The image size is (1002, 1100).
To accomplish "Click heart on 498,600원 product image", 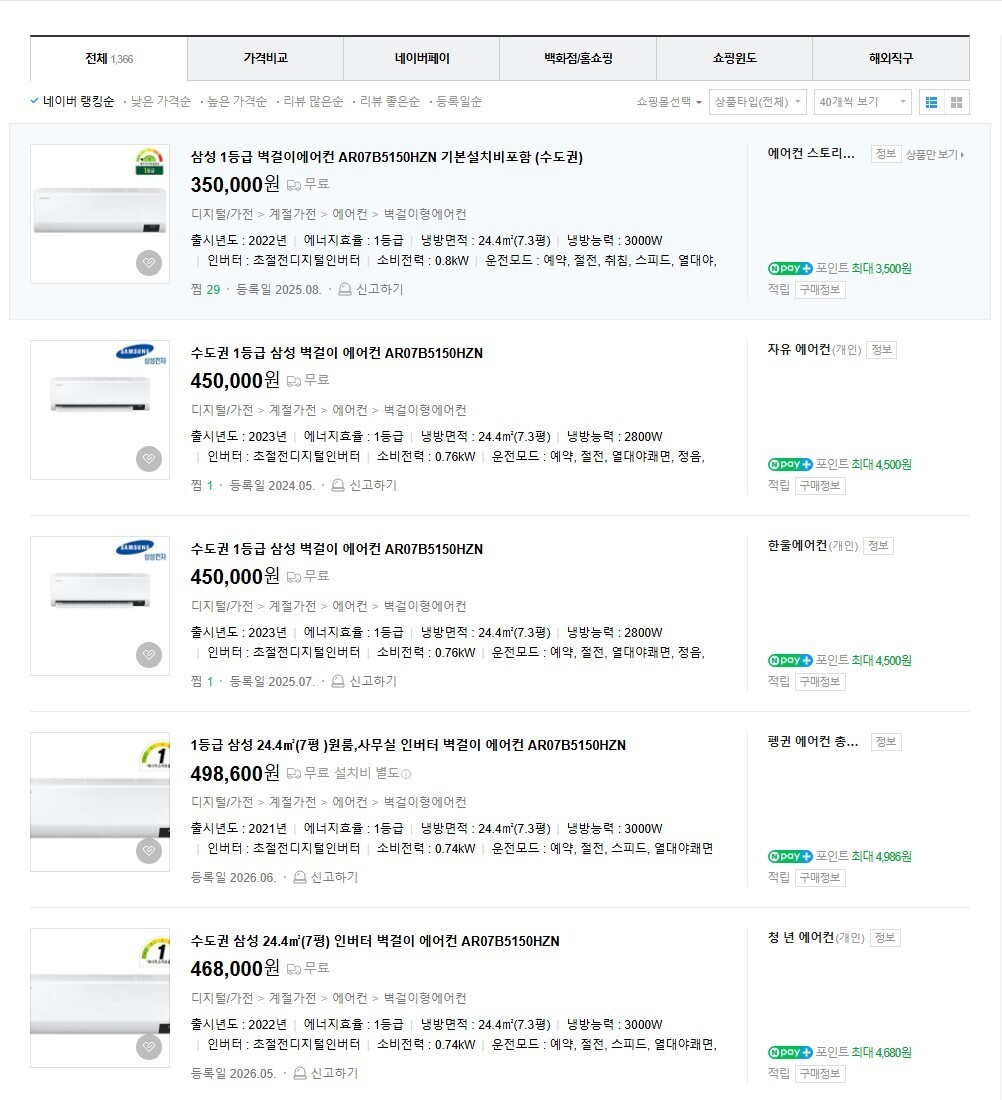I will pos(149,851).
